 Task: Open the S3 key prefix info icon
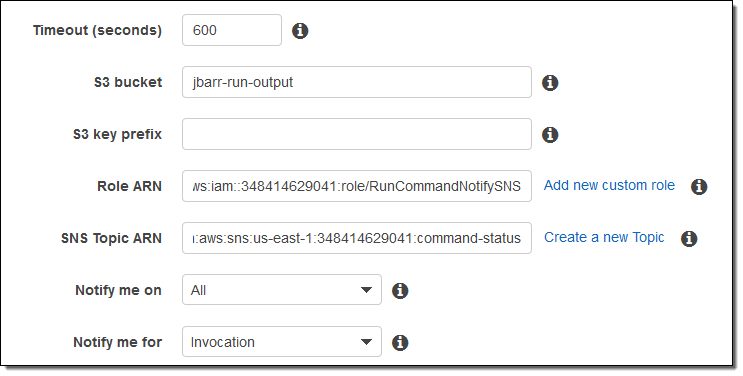tap(550, 135)
